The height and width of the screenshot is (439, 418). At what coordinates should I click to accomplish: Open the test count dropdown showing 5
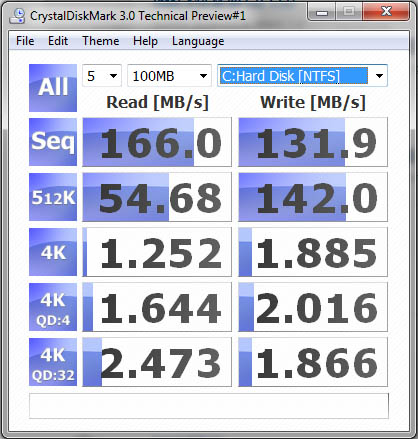[x=102, y=76]
